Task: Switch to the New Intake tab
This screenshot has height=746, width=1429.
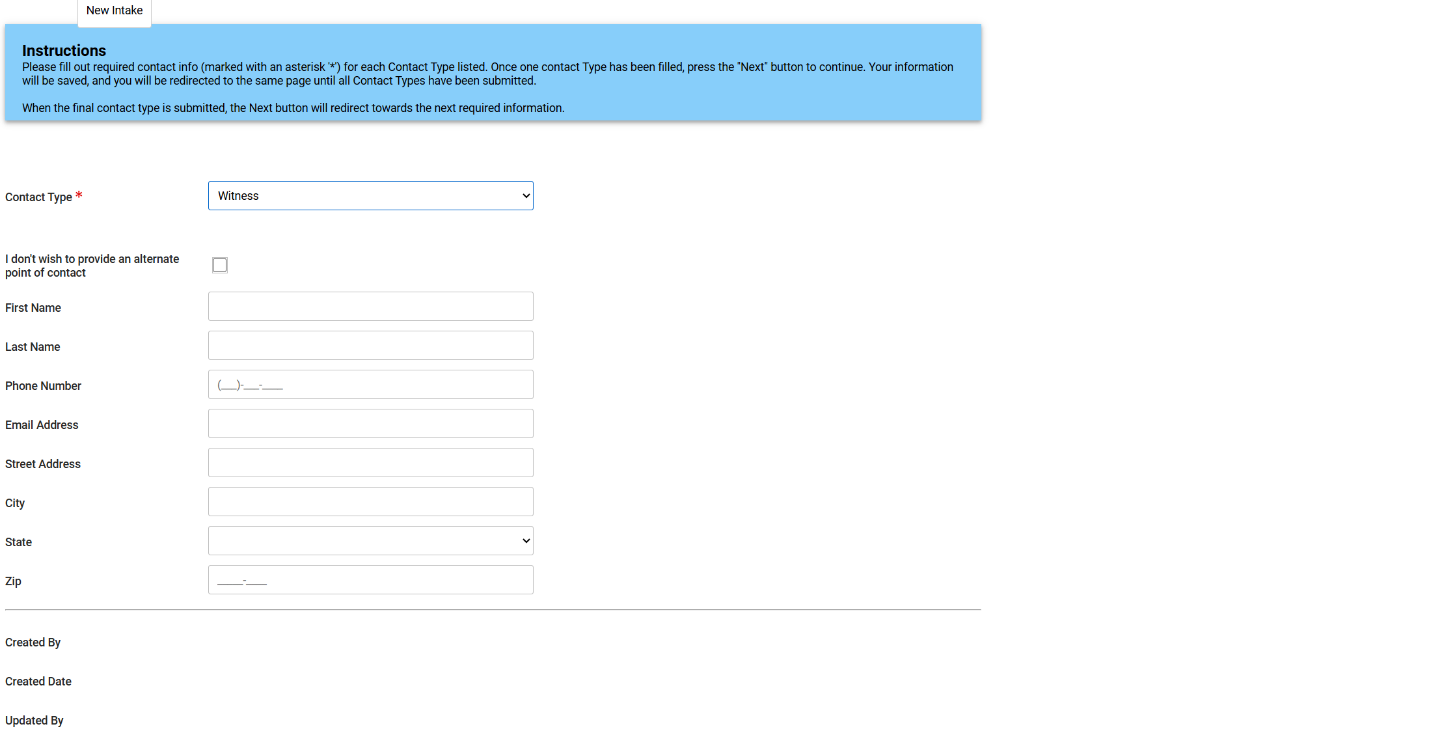Action: coord(114,11)
